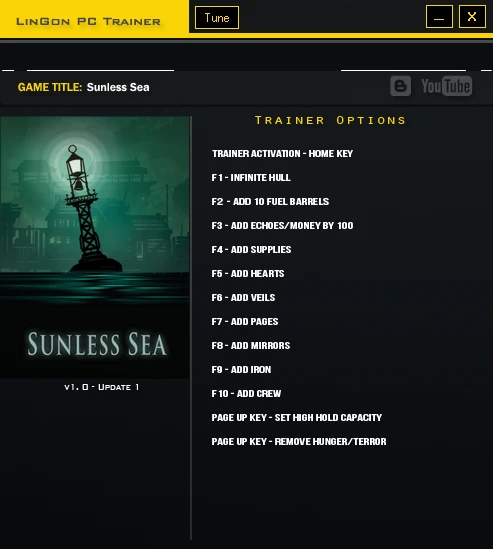This screenshot has width=493, height=549.
Task: Click the 'v1.0 - Update 1' version label
Action: point(102,387)
